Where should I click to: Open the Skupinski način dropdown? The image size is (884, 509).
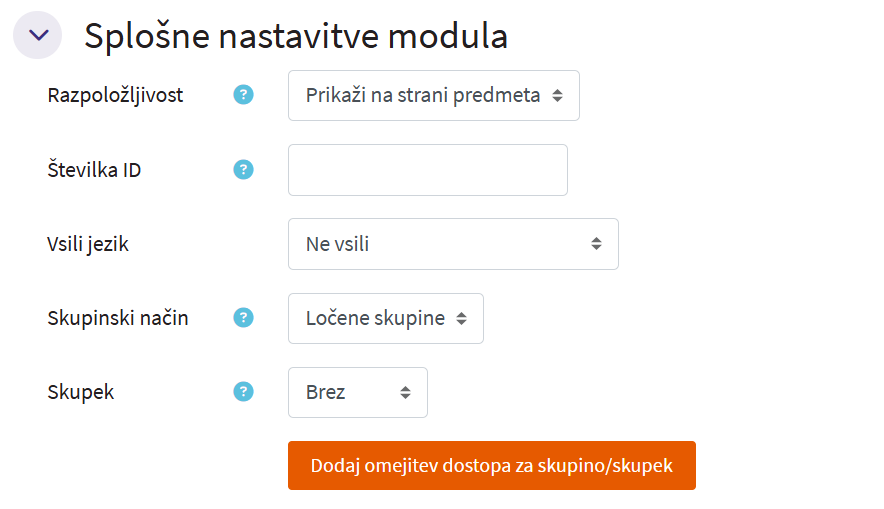(x=385, y=318)
